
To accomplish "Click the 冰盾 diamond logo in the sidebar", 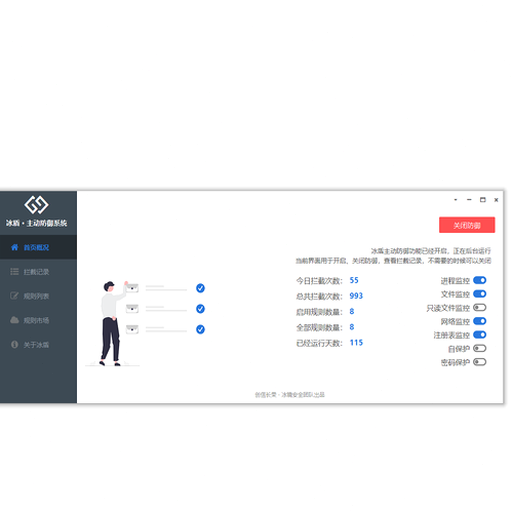I will [36, 205].
